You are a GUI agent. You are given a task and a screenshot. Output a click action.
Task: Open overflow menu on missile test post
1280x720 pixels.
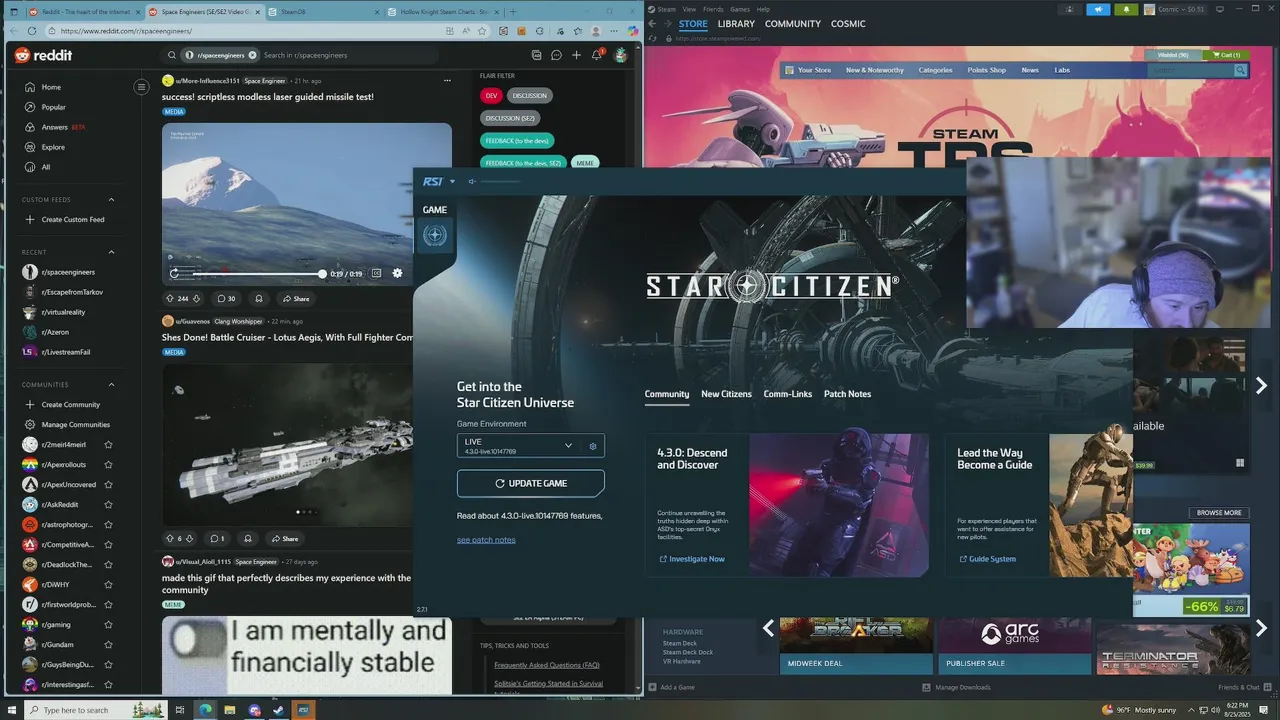[x=447, y=80]
